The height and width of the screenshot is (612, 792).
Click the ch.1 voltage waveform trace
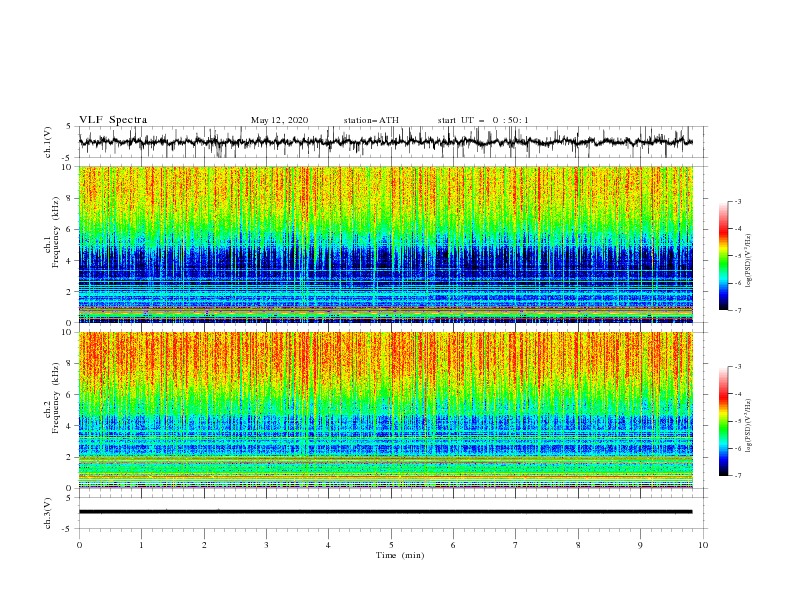tap(385, 142)
